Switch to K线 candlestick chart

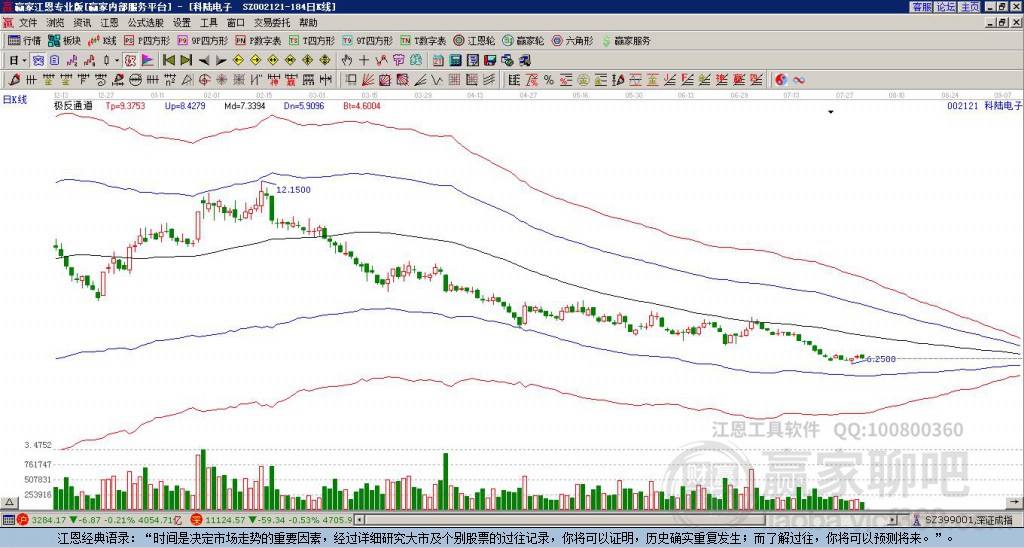102,40
